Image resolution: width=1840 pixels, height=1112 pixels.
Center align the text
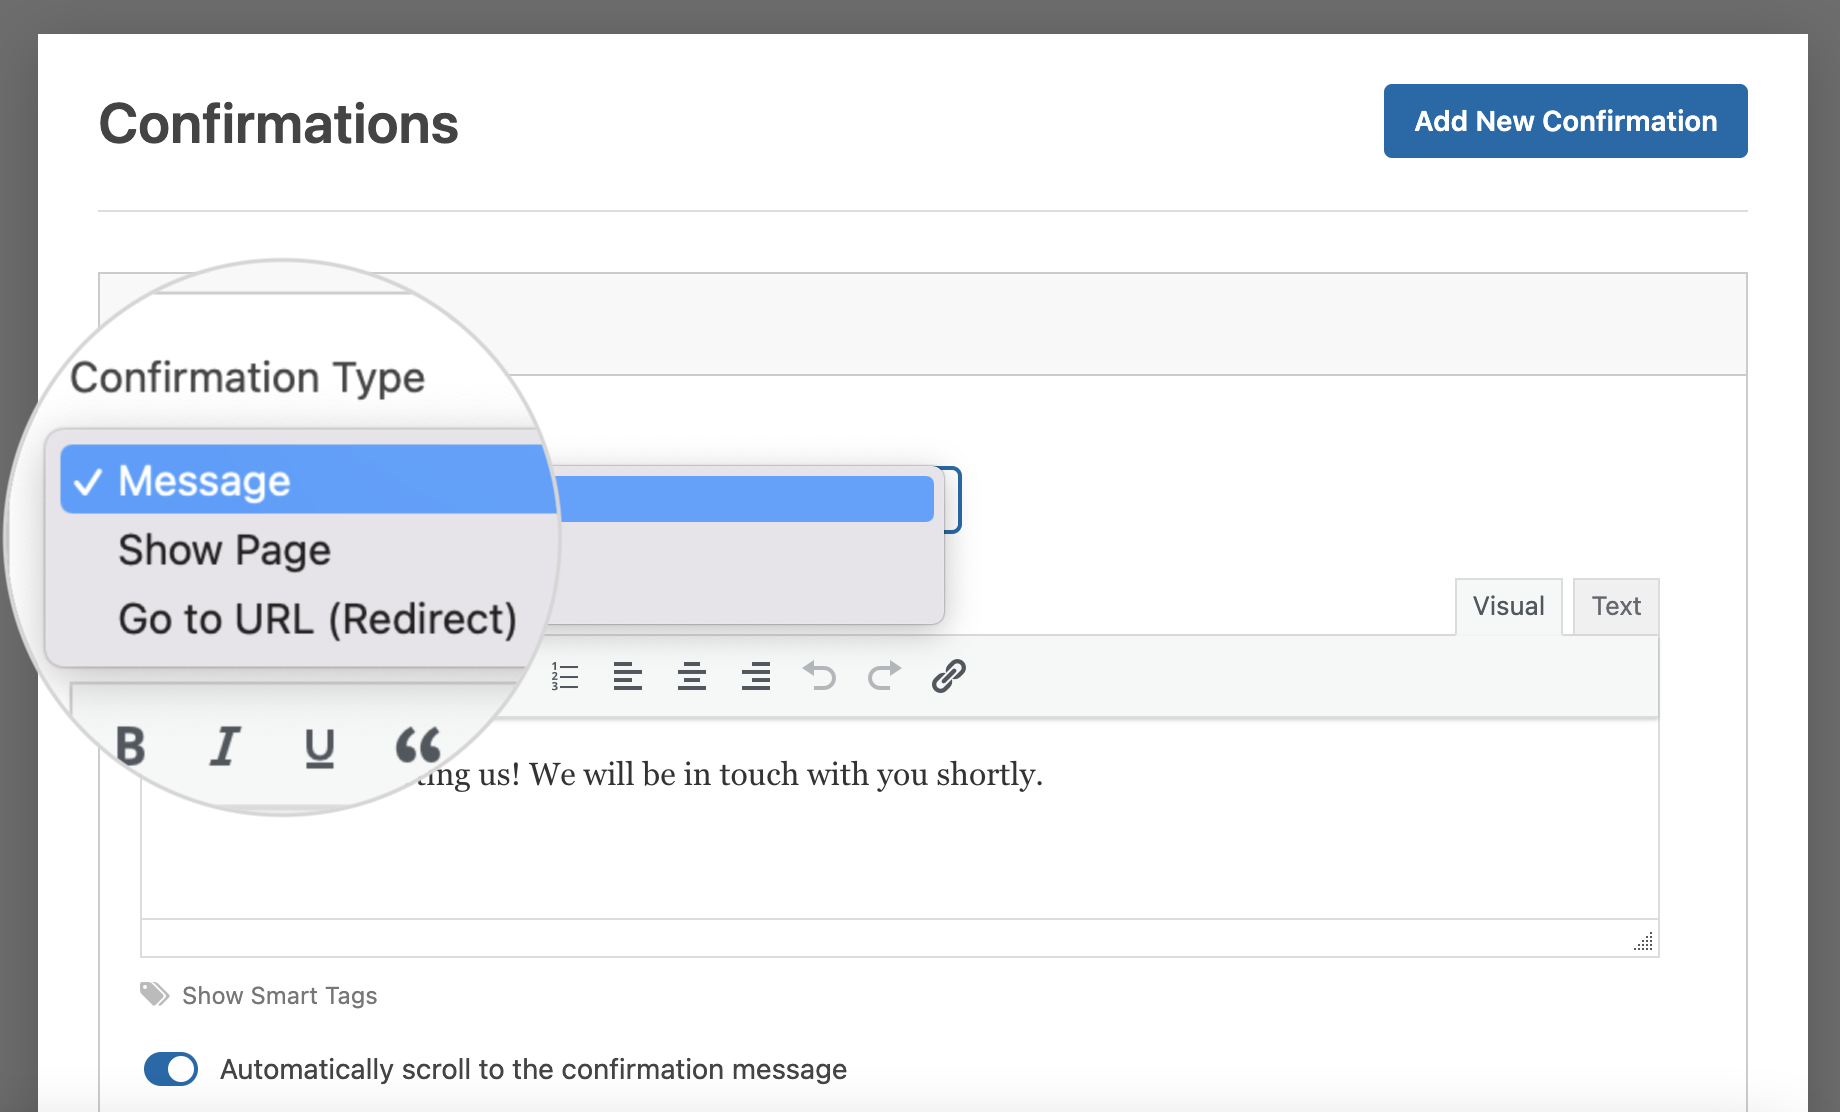point(692,677)
